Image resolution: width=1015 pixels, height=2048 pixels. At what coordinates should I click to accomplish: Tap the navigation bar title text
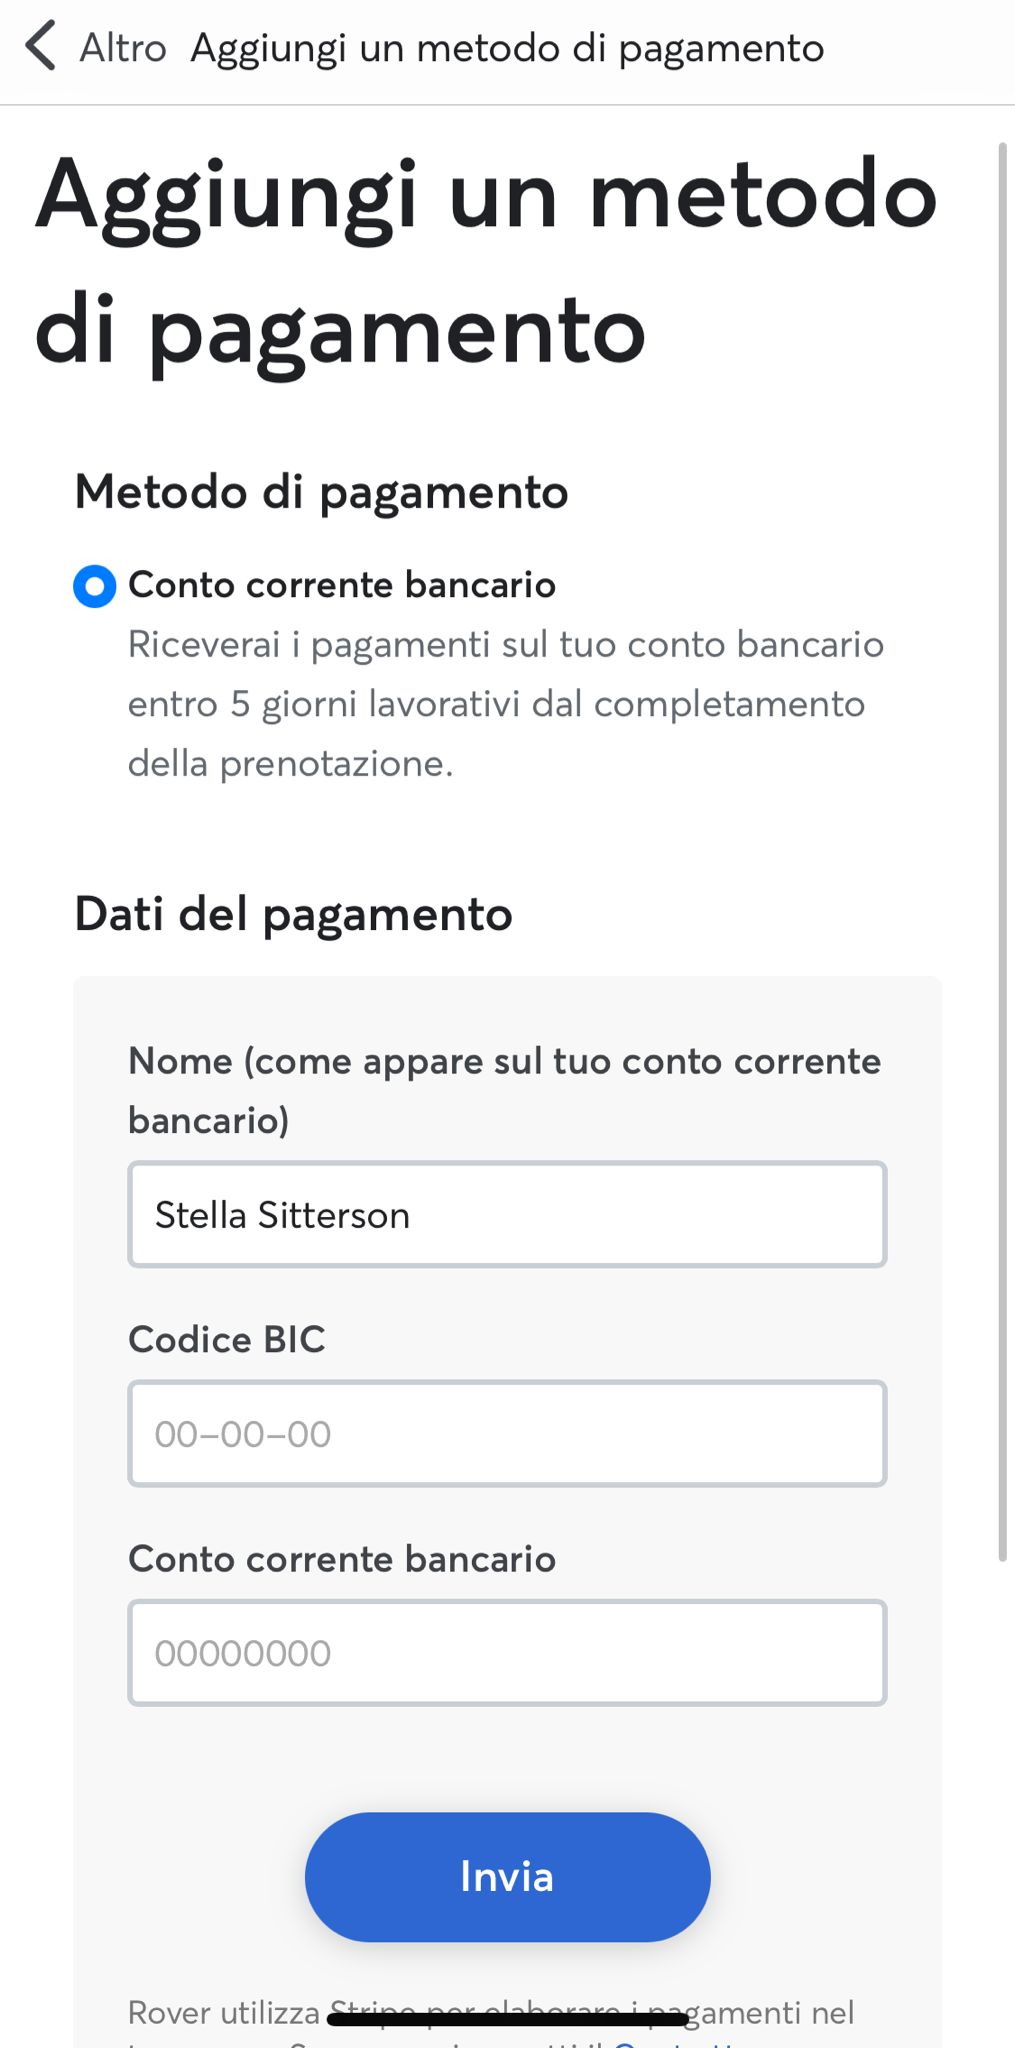point(507,48)
